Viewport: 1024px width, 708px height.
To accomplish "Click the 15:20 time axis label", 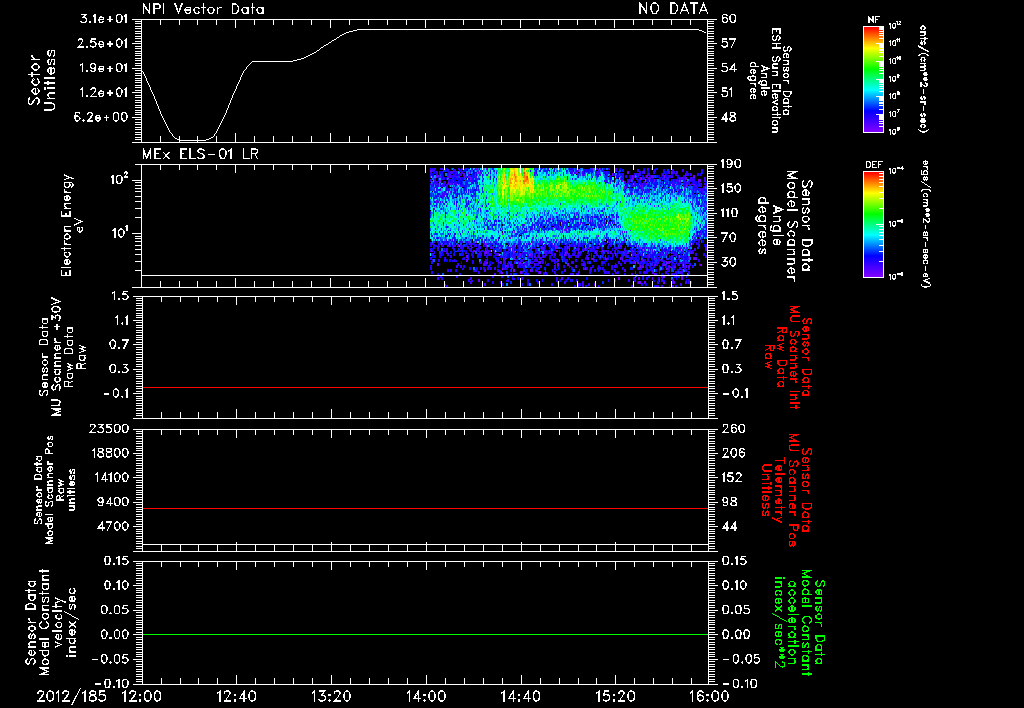I will pyautogui.click(x=615, y=696).
